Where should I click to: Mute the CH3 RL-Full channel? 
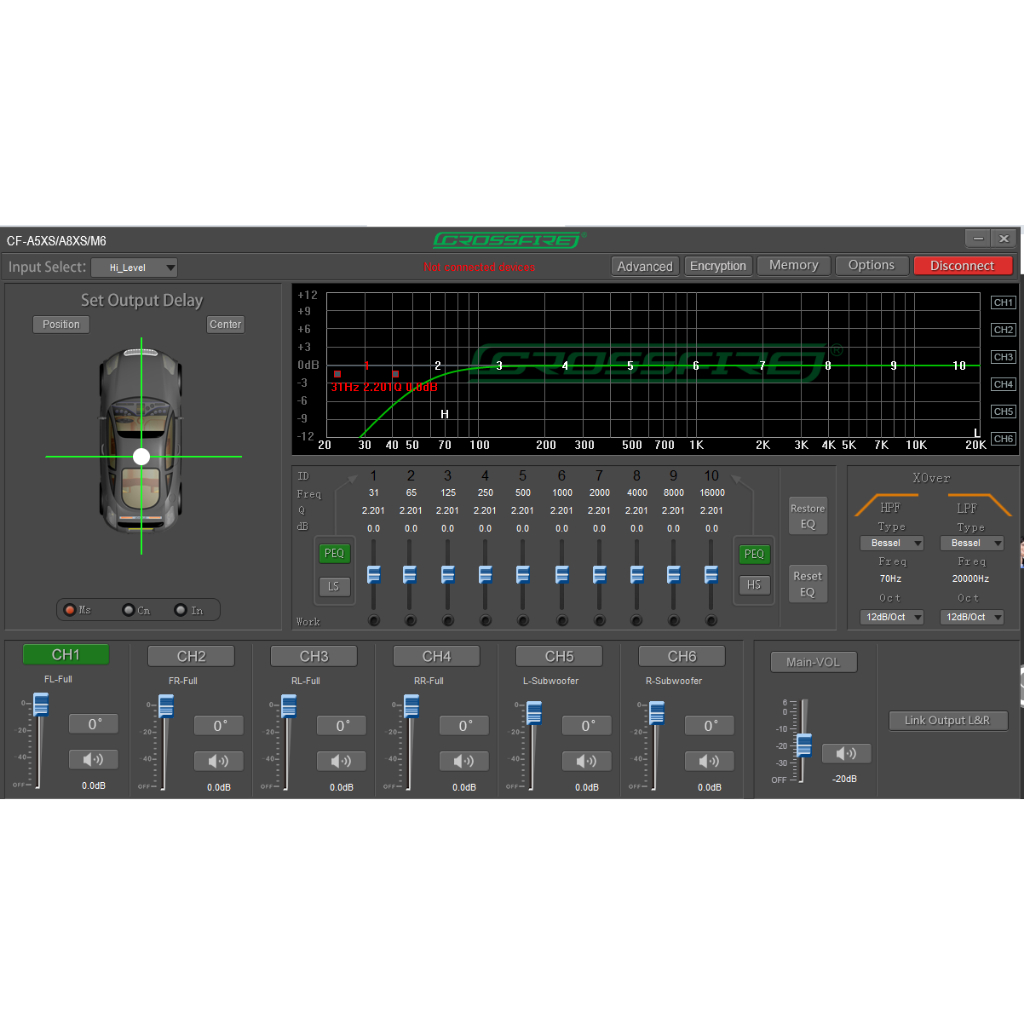click(341, 762)
